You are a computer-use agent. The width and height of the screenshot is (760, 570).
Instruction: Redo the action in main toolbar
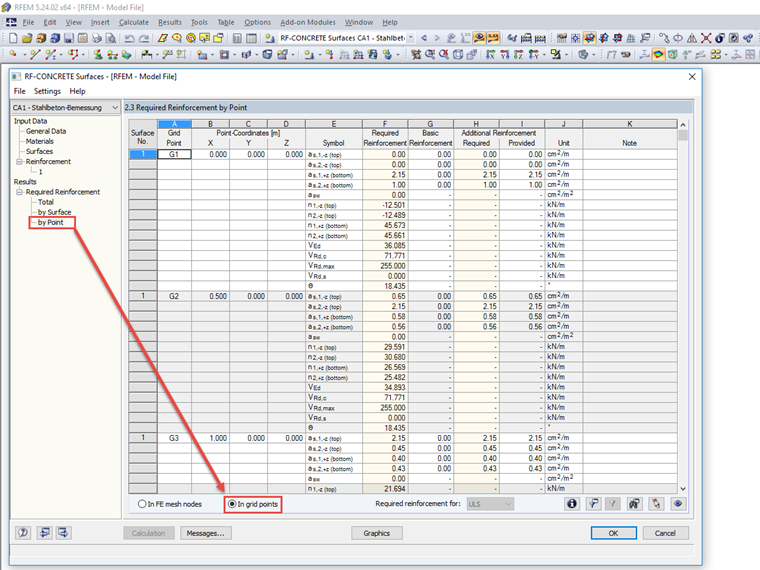tap(144, 38)
